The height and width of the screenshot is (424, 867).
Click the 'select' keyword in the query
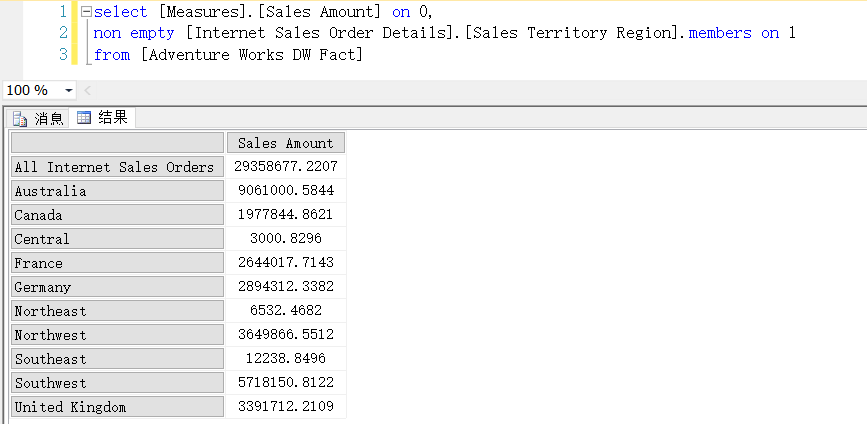[121, 12]
